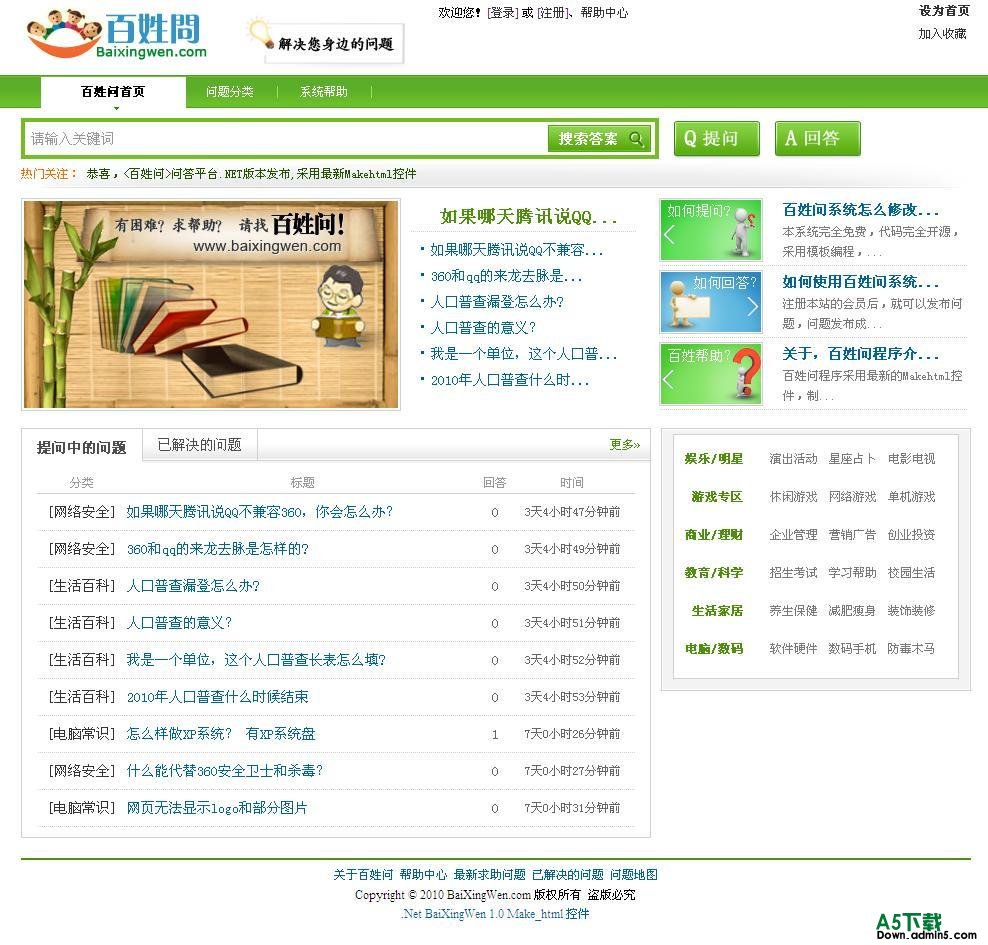Image resolution: width=988 pixels, height=945 pixels.
Task: Open bullet 2010年人口普查什么时...
Action: [510, 380]
